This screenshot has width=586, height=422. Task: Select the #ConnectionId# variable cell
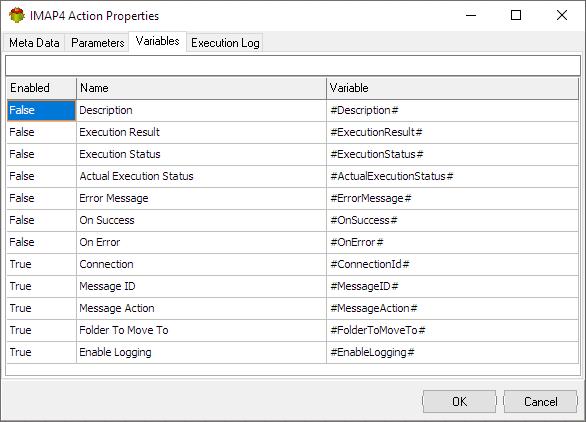[x=453, y=265]
